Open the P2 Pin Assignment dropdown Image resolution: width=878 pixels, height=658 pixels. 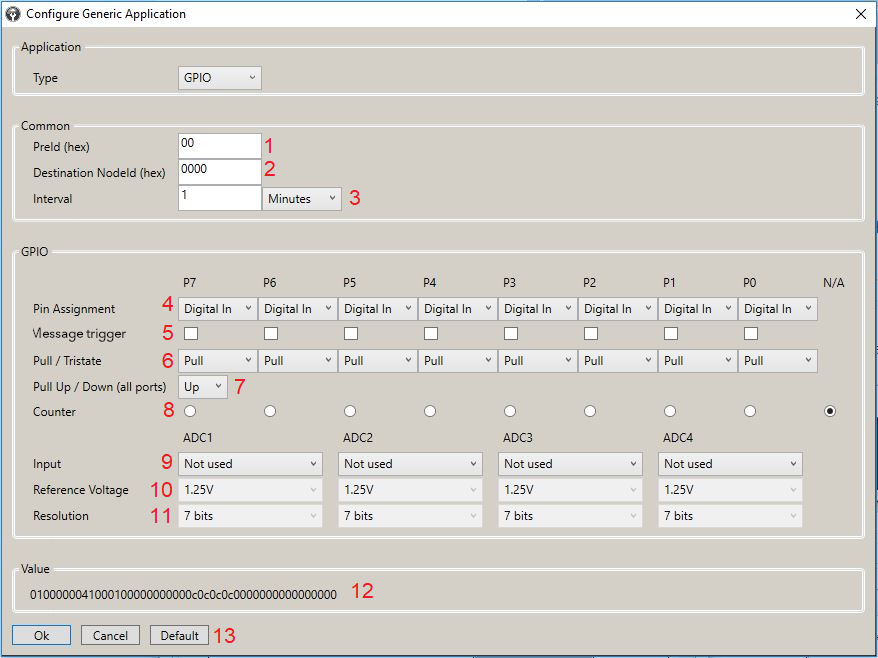coord(618,309)
